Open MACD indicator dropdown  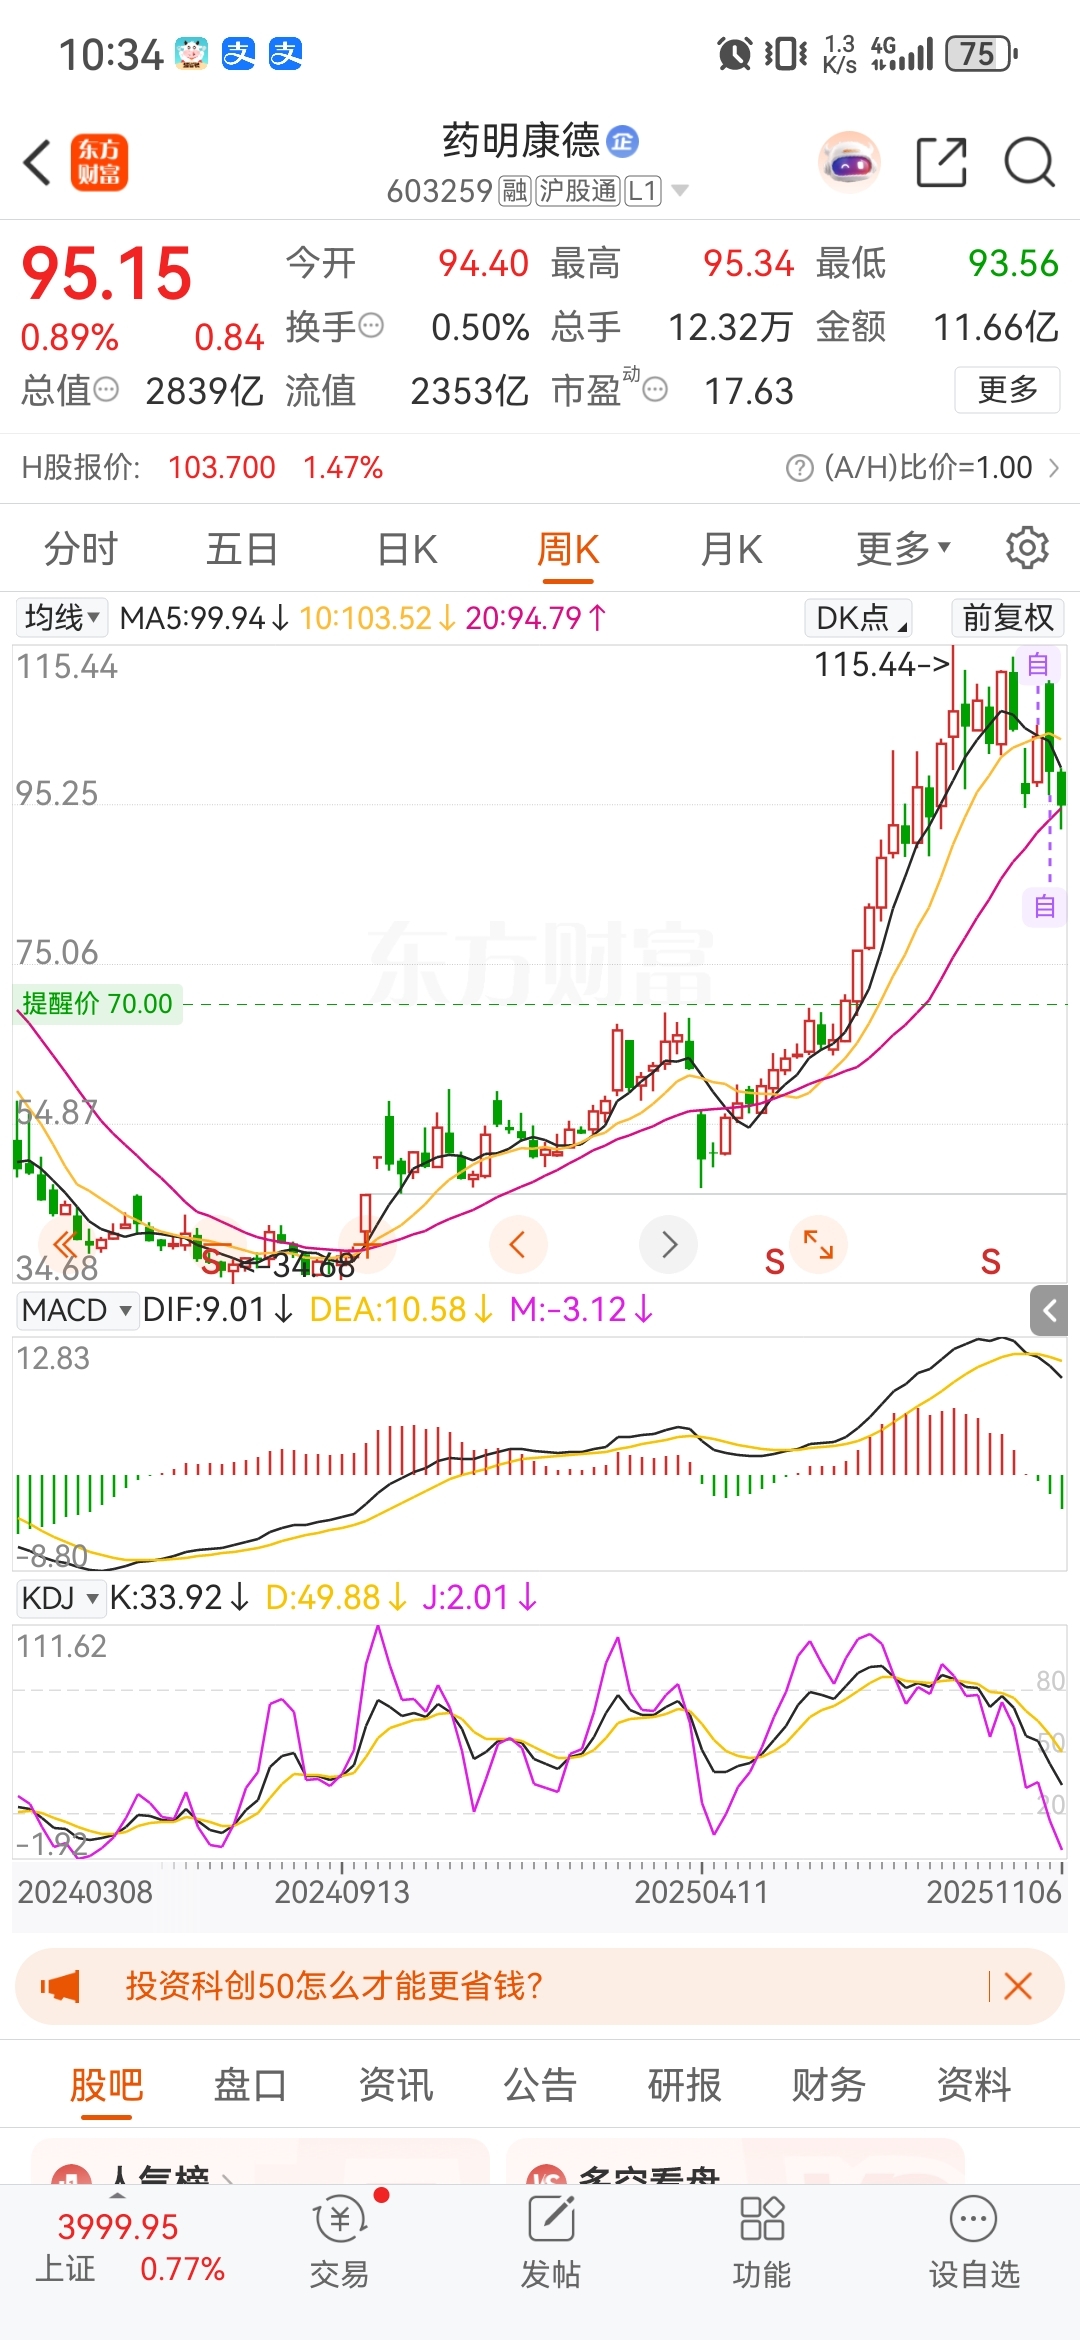pyautogui.click(x=77, y=1310)
